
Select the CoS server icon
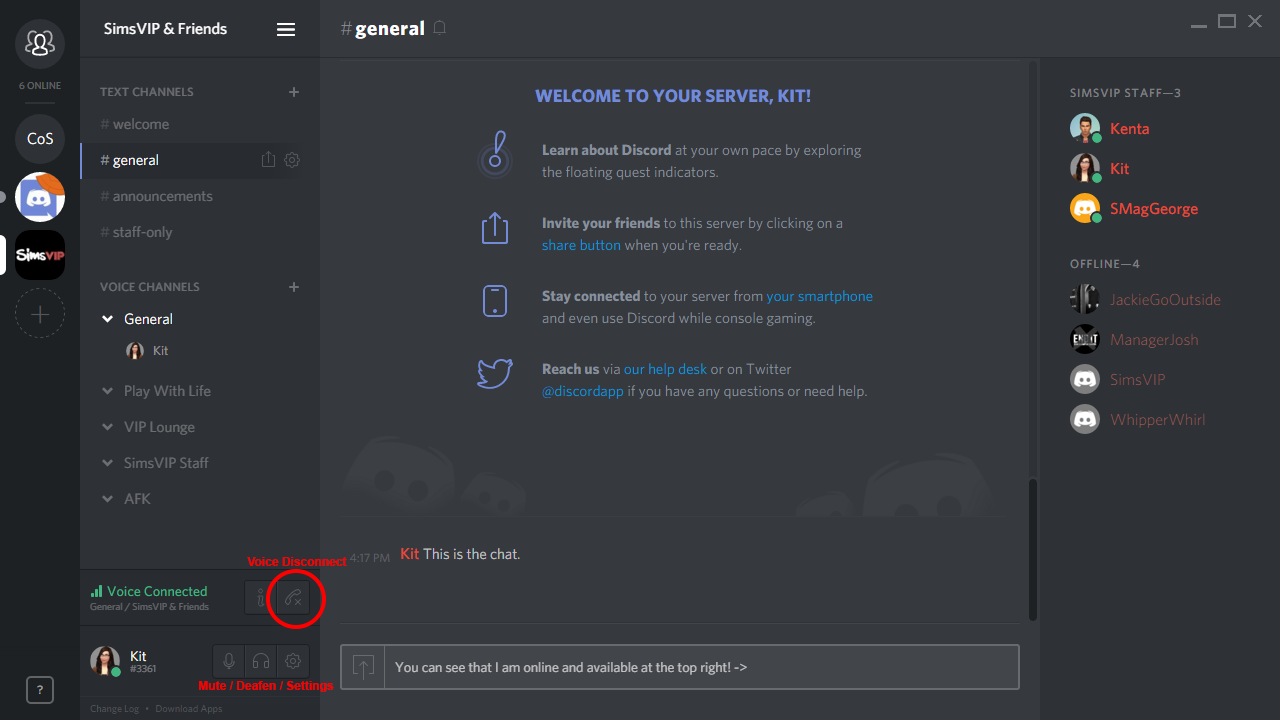click(40, 139)
